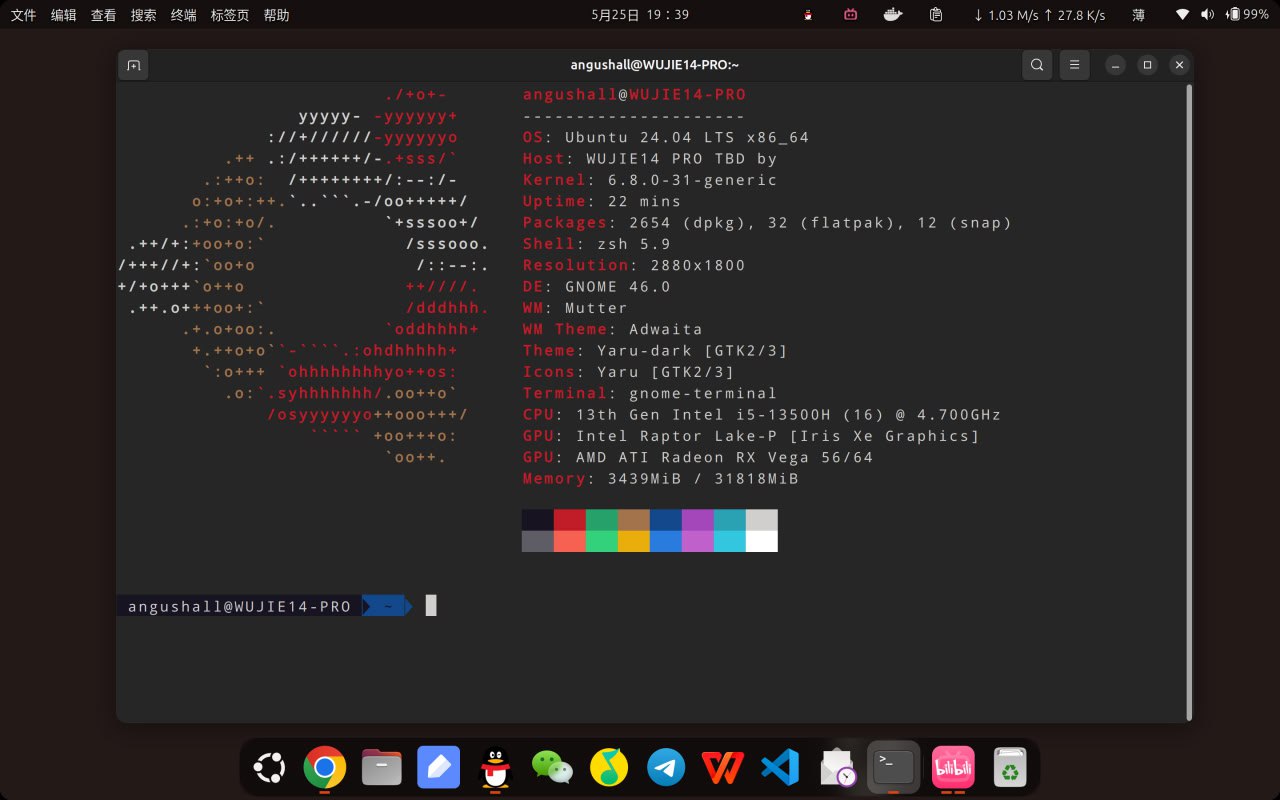Open WeChat from the dock

(552, 768)
